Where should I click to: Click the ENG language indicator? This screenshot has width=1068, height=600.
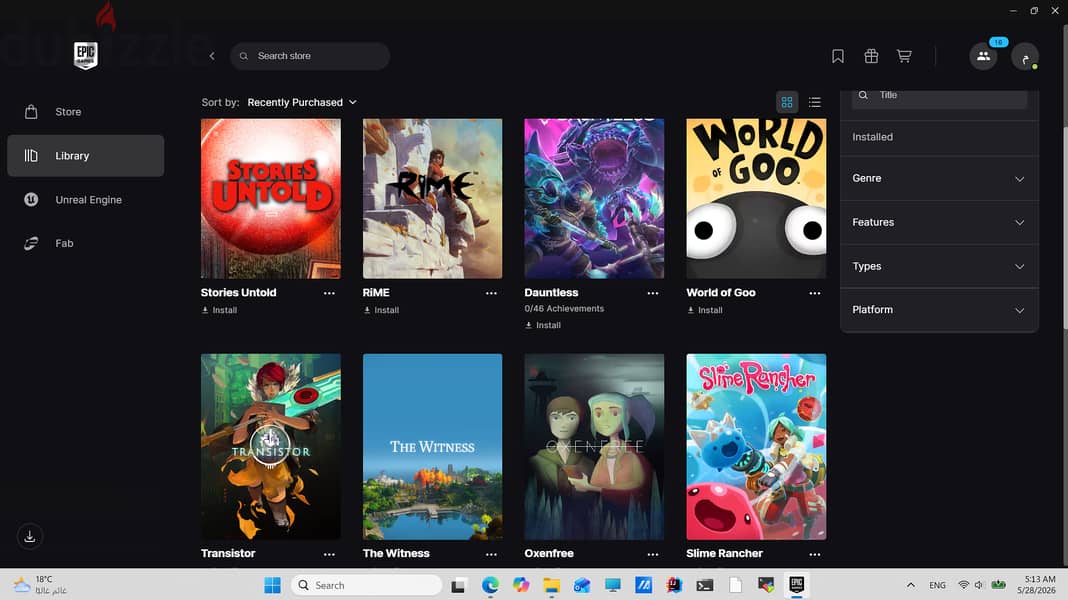[937, 585]
